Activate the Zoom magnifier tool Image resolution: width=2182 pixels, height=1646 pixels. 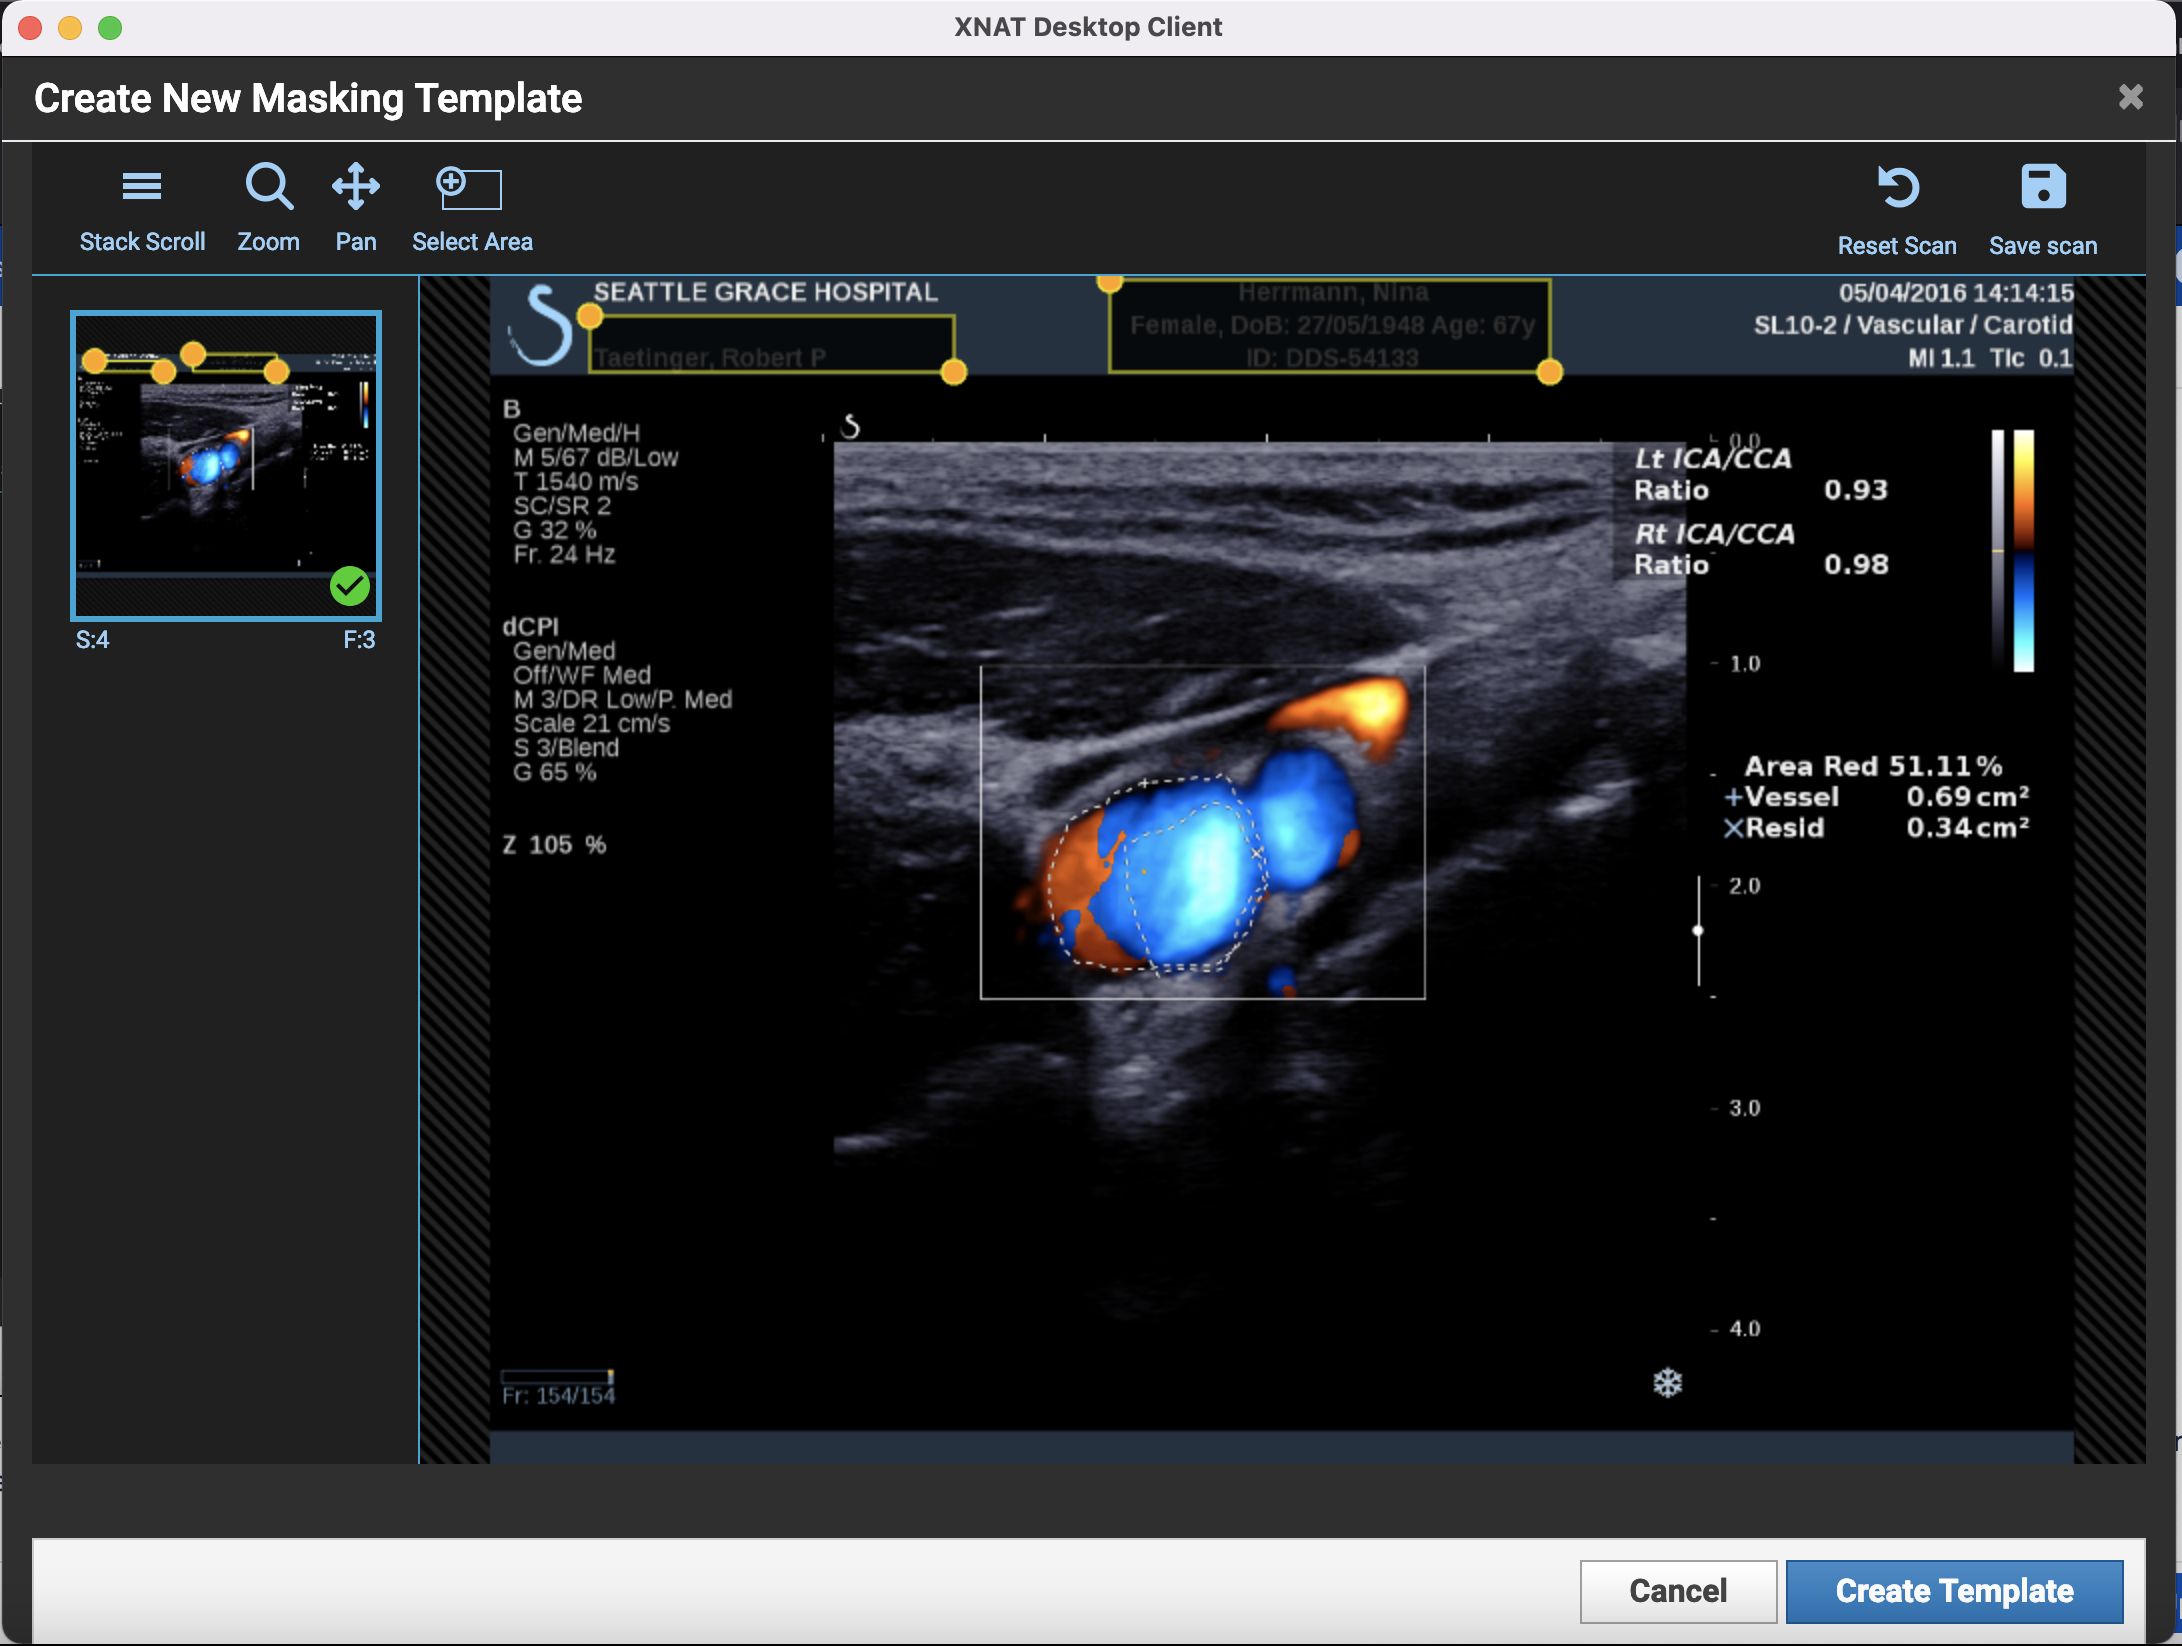[268, 187]
